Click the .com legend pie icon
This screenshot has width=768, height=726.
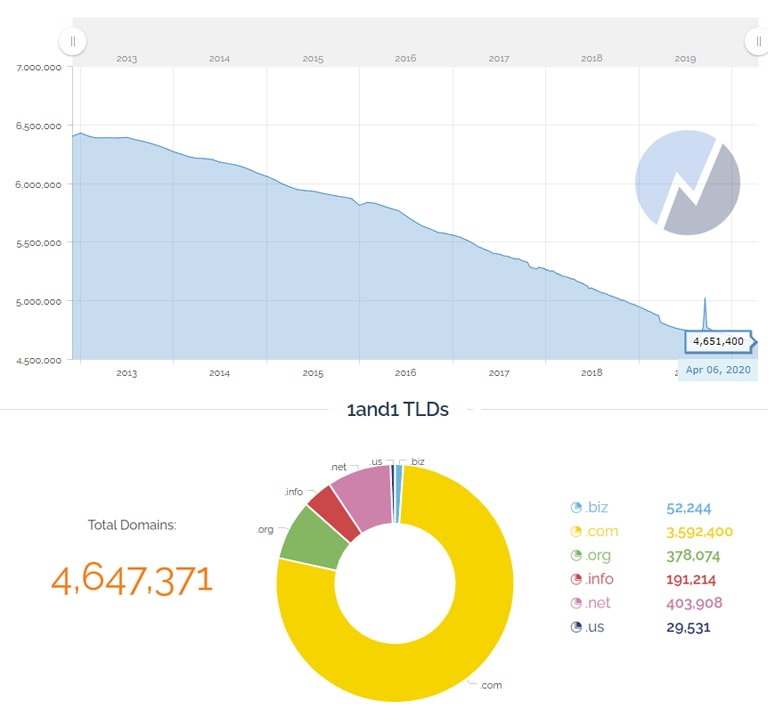(x=576, y=532)
